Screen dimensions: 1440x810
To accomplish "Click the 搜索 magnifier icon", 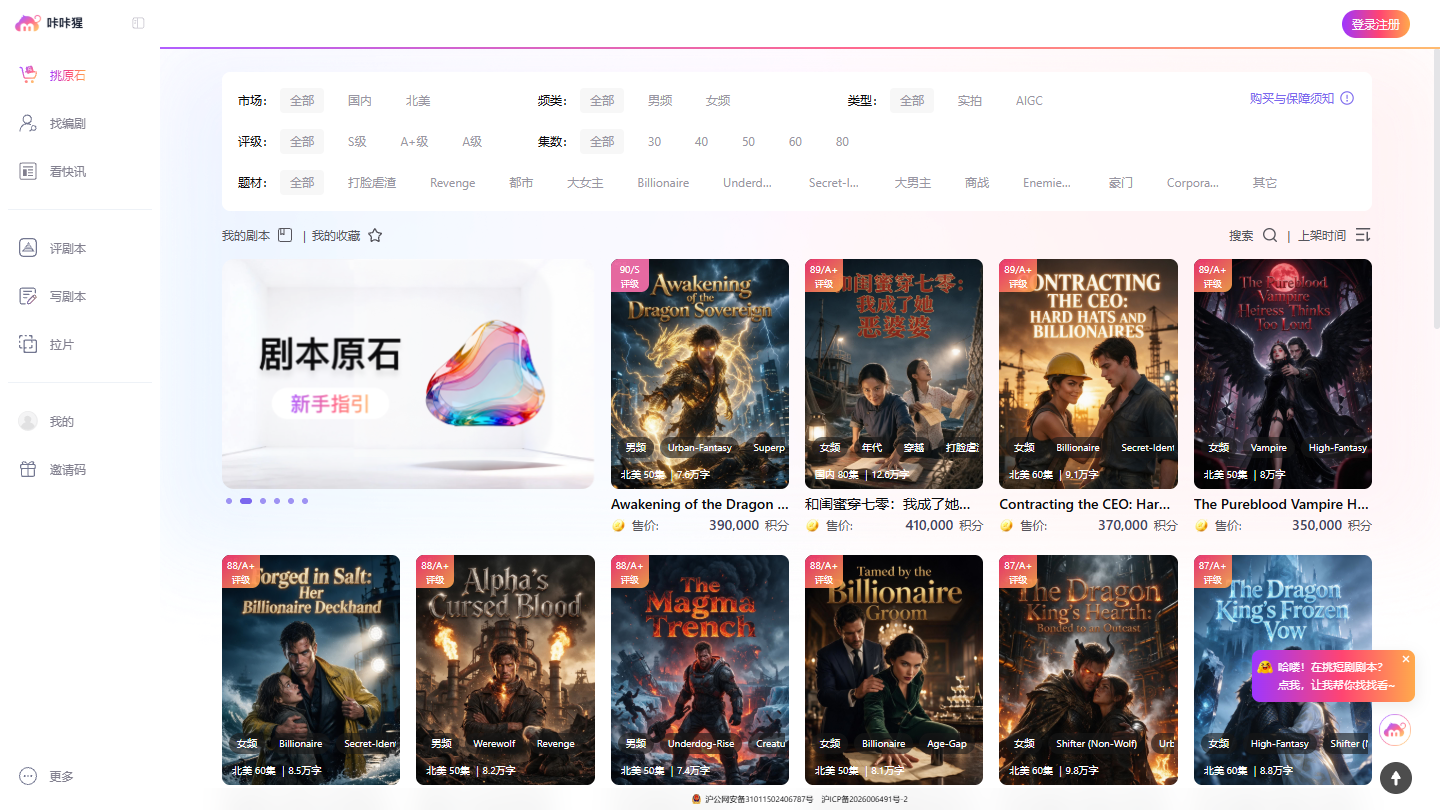I will tap(1270, 235).
